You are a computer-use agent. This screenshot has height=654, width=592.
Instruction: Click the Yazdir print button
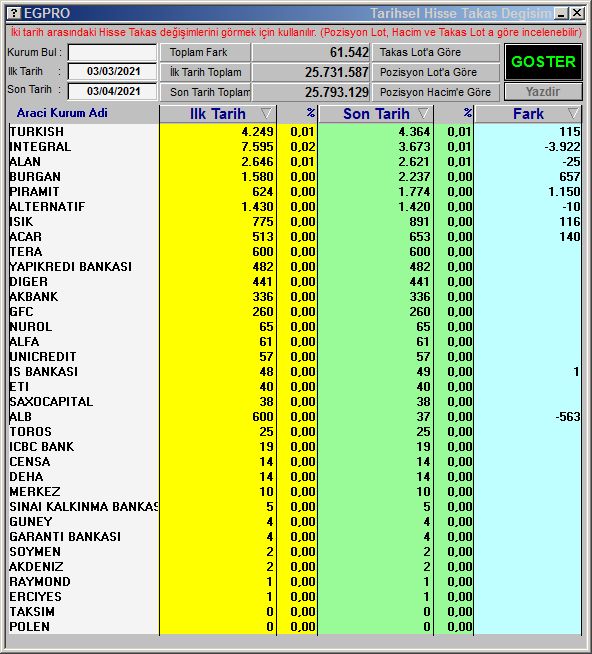[543, 92]
